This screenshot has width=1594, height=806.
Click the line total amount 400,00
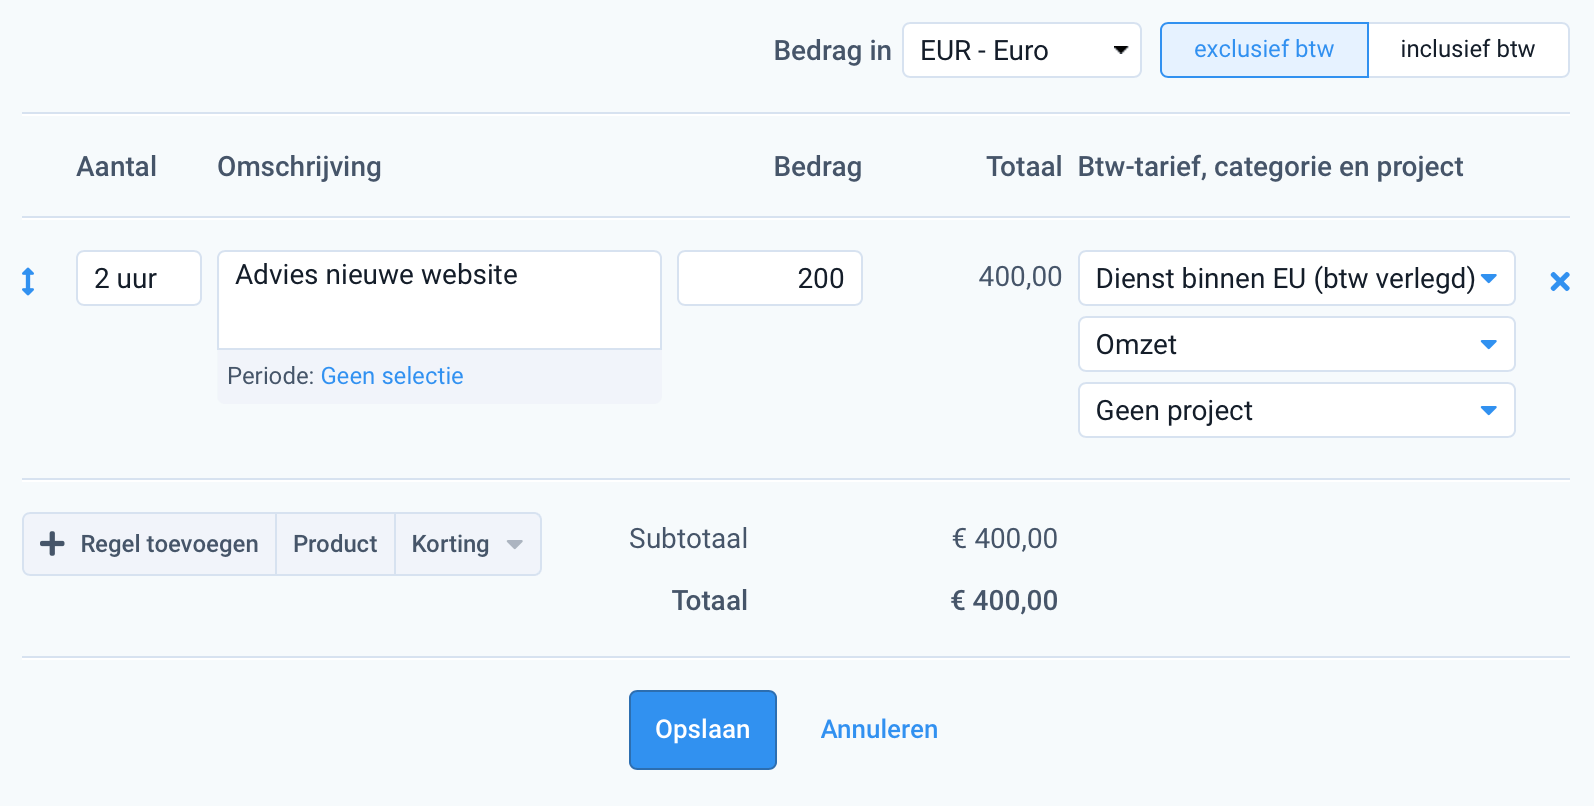point(1020,277)
